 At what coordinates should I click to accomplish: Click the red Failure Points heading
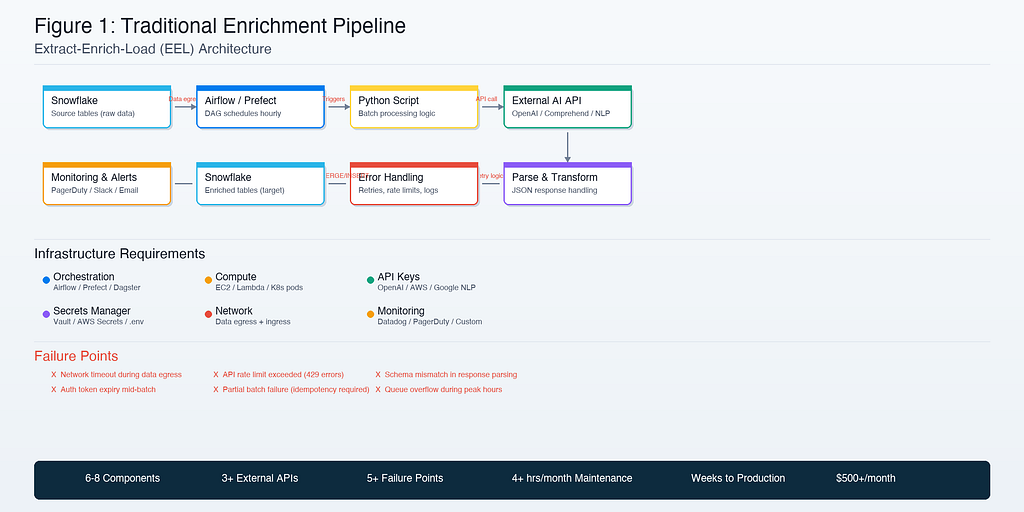pyautogui.click(x=76, y=356)
